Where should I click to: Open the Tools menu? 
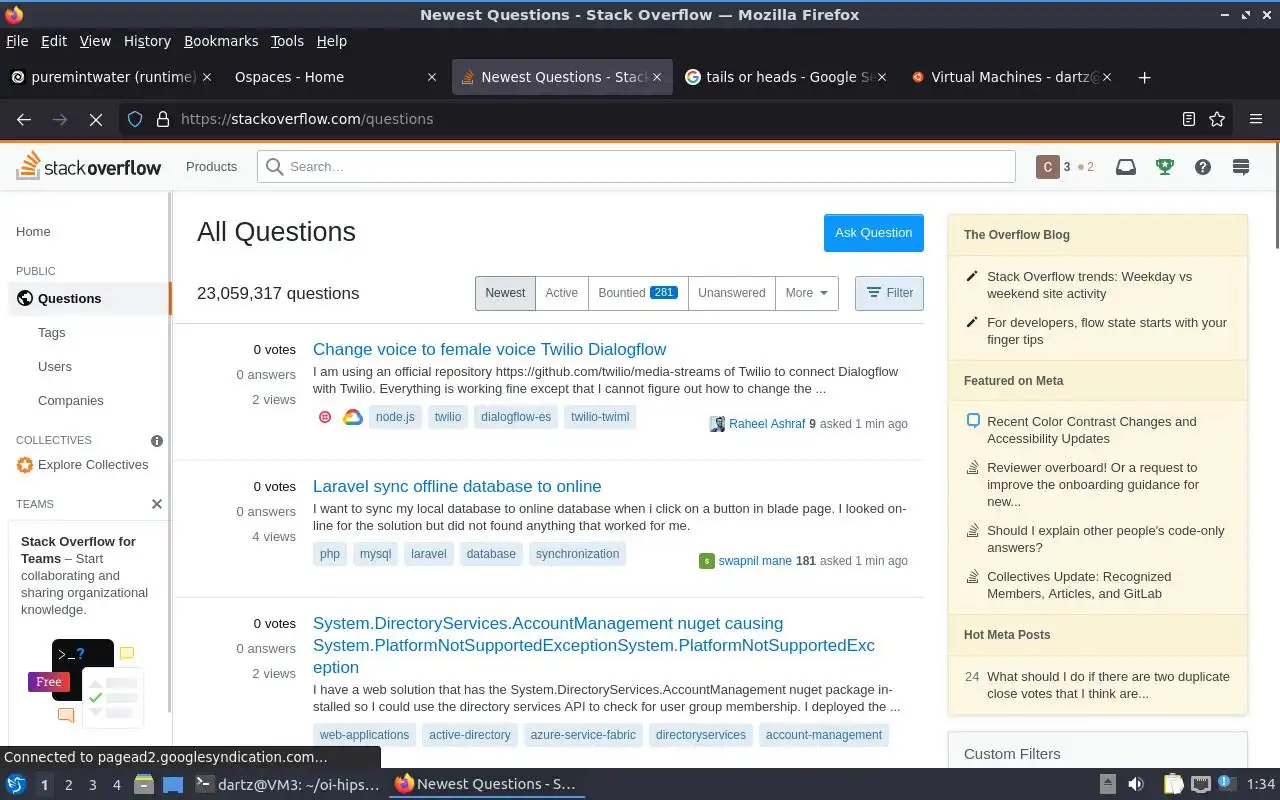287,41
